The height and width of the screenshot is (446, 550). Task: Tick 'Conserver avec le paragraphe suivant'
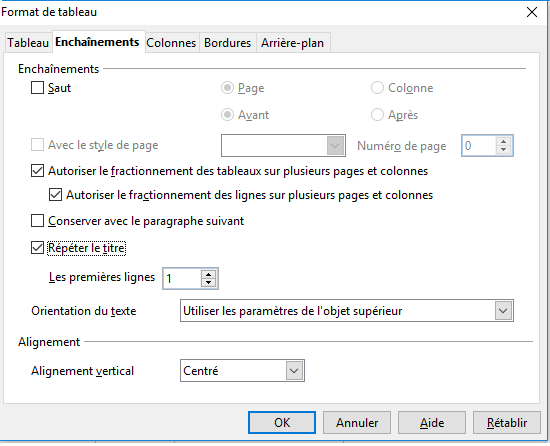point(37,221)
